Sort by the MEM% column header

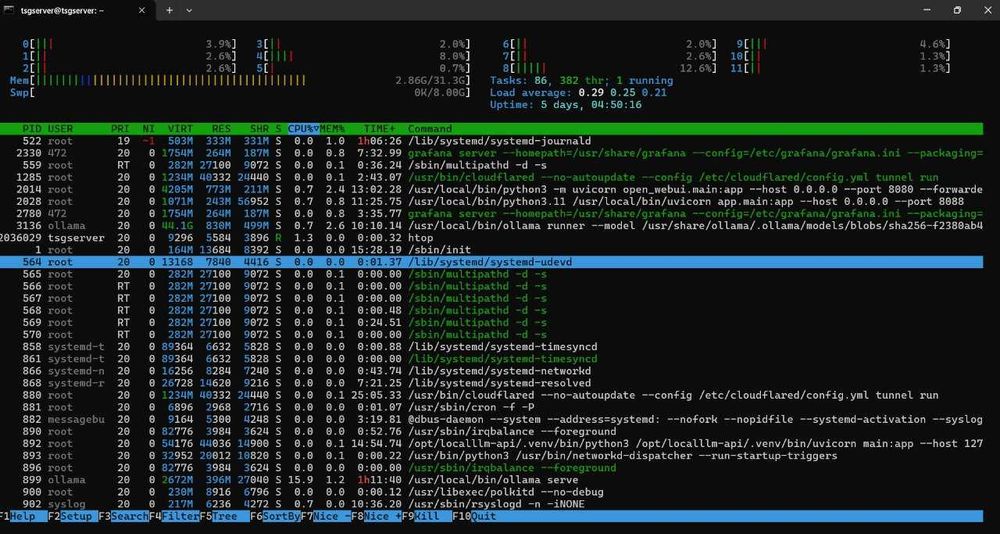click(x=332, y=129)
